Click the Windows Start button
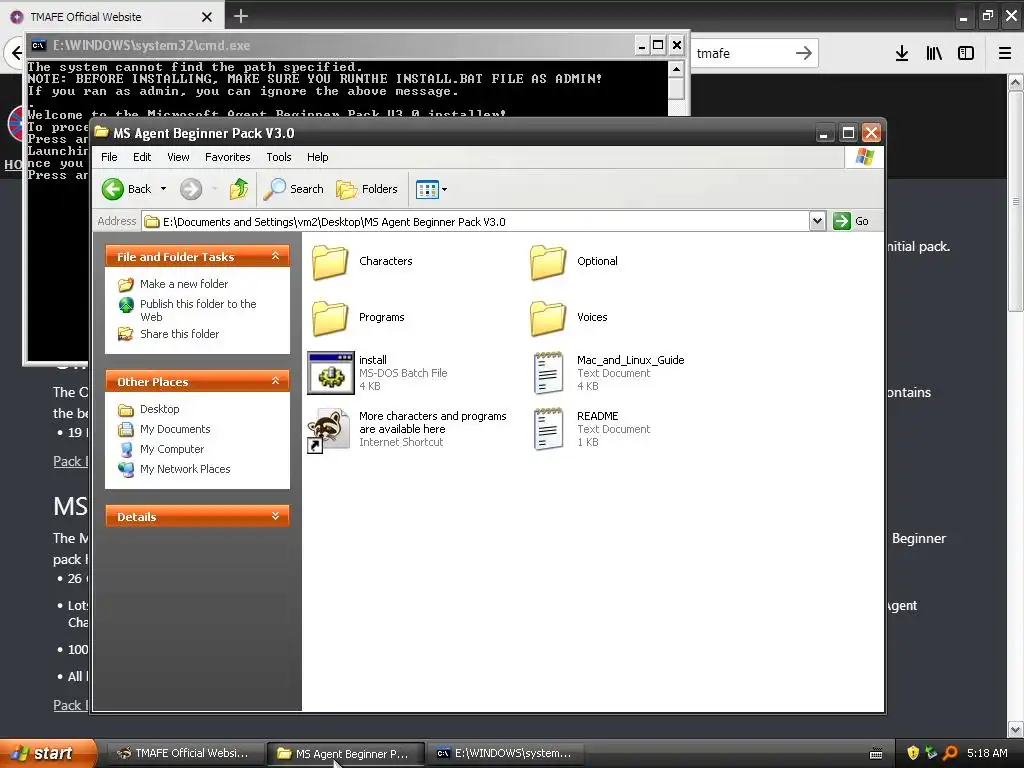1024x768 pixels. point(48,753)
